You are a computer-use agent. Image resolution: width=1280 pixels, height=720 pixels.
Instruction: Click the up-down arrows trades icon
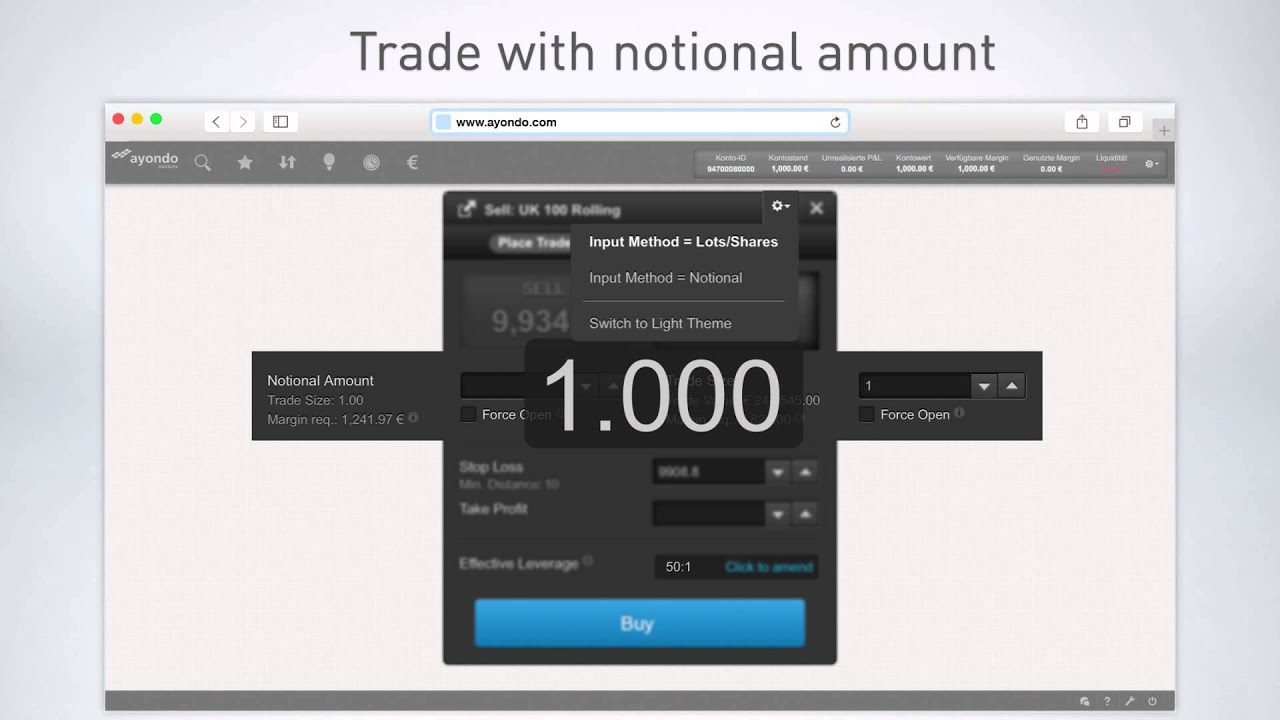(287, 162)
